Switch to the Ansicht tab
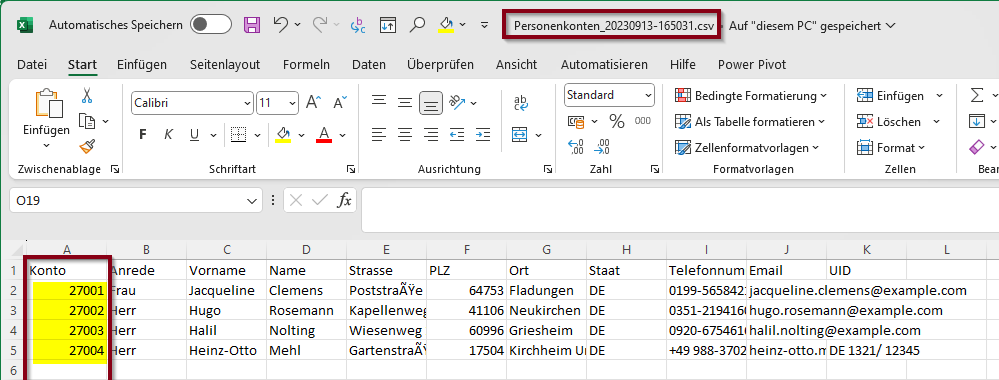The image size is (999, 380). point(516,64)
